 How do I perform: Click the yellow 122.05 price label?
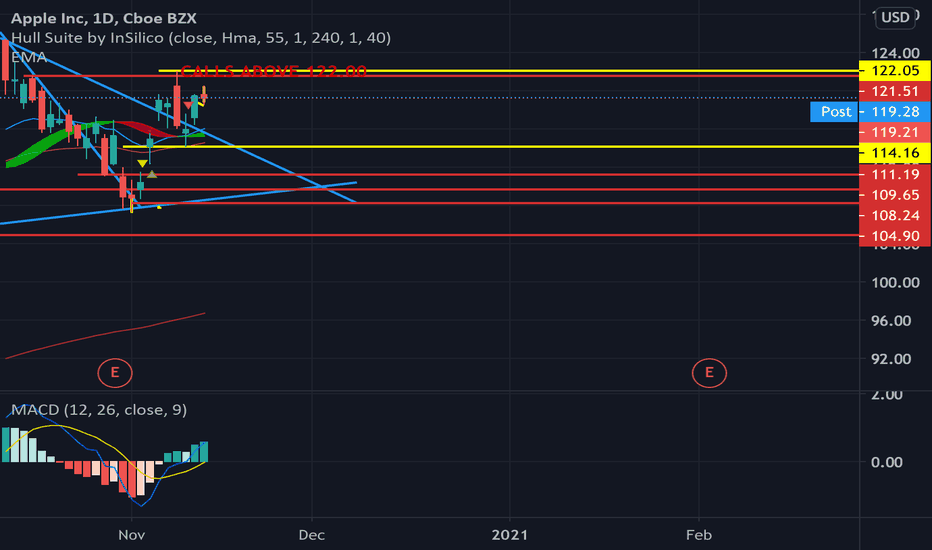tap(895, 71)
